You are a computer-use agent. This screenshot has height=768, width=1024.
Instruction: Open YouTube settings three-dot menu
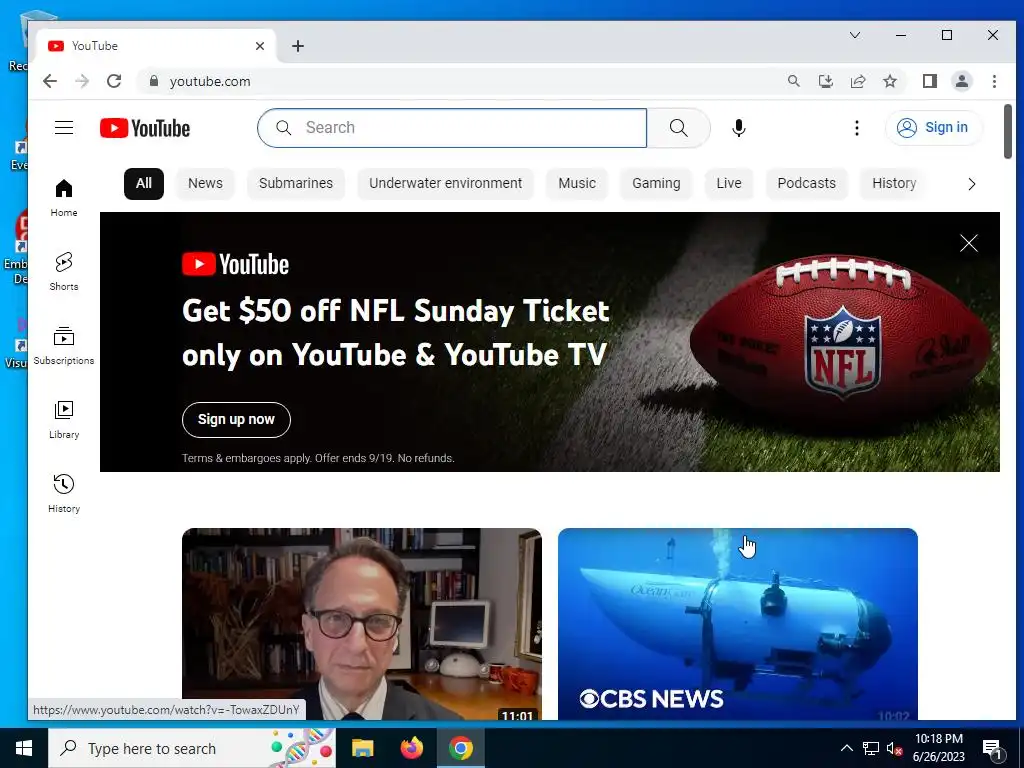click(857, 128)
